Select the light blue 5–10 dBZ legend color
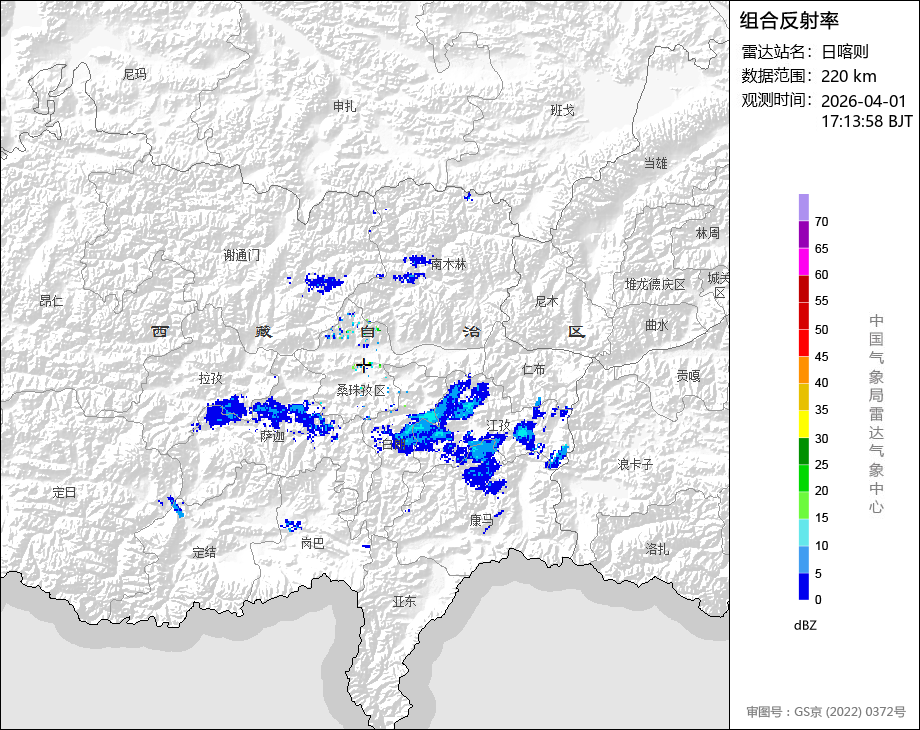The height and width of the screenshot is (730, 920). (x=803, y=560)
